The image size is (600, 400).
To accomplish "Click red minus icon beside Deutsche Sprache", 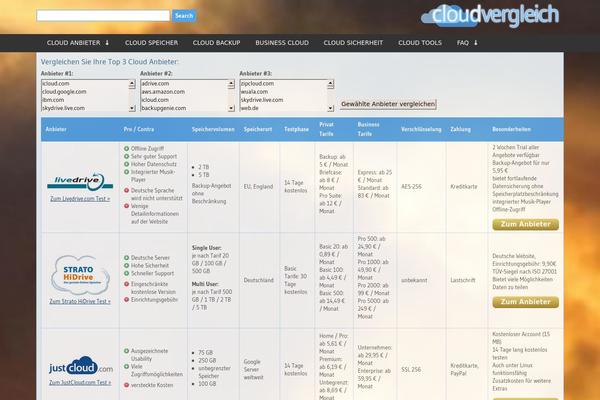I will (x=126, y=190).
